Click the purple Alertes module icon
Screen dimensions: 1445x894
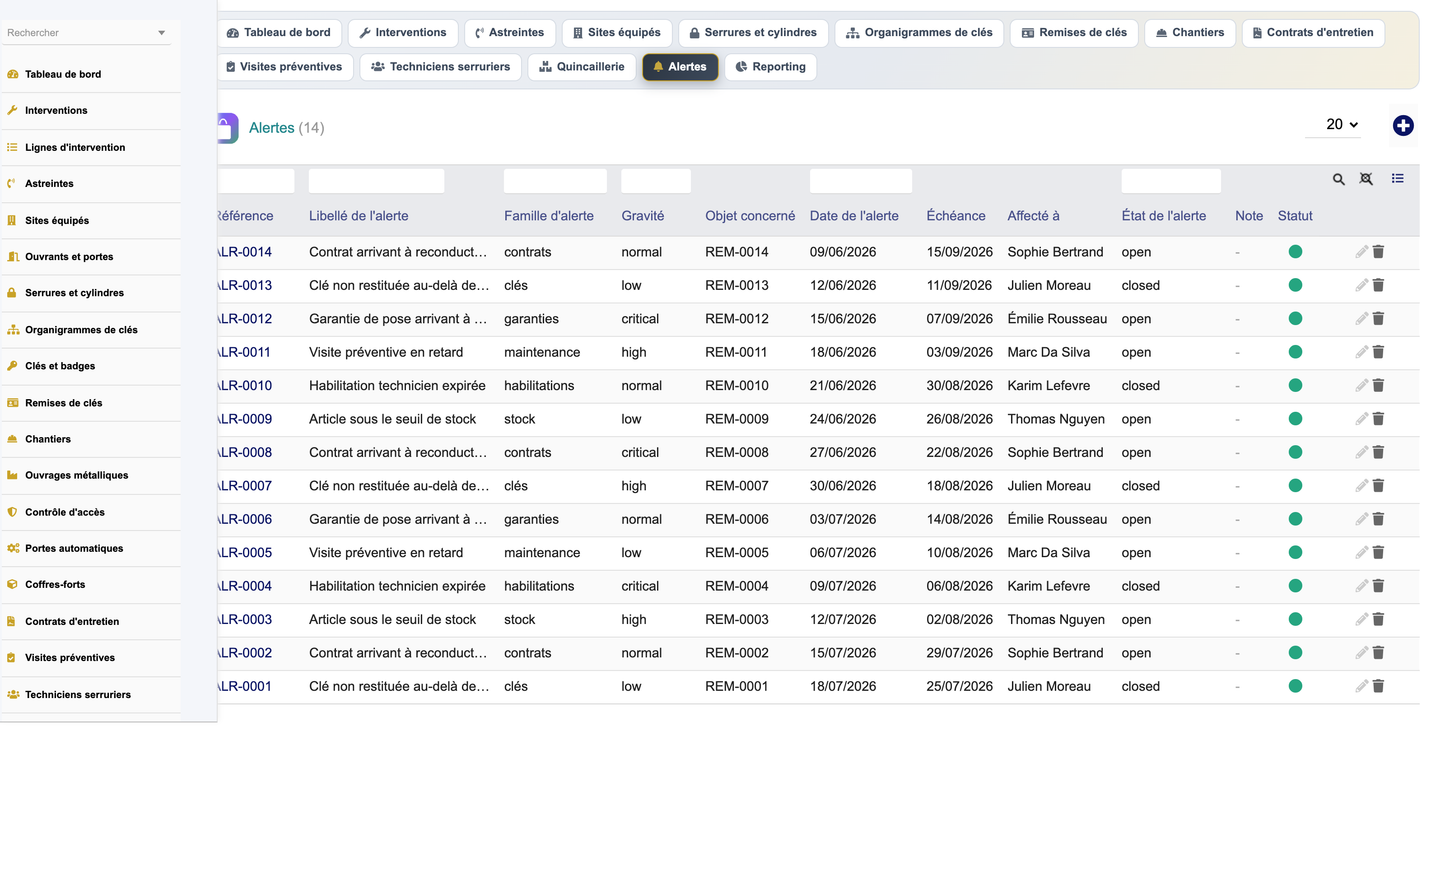[x=228, y=128]
